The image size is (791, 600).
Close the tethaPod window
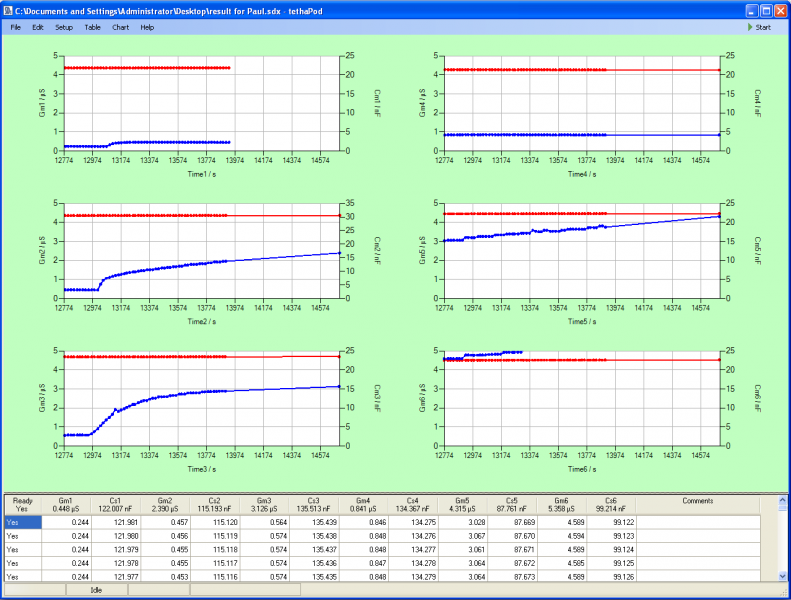780,9
